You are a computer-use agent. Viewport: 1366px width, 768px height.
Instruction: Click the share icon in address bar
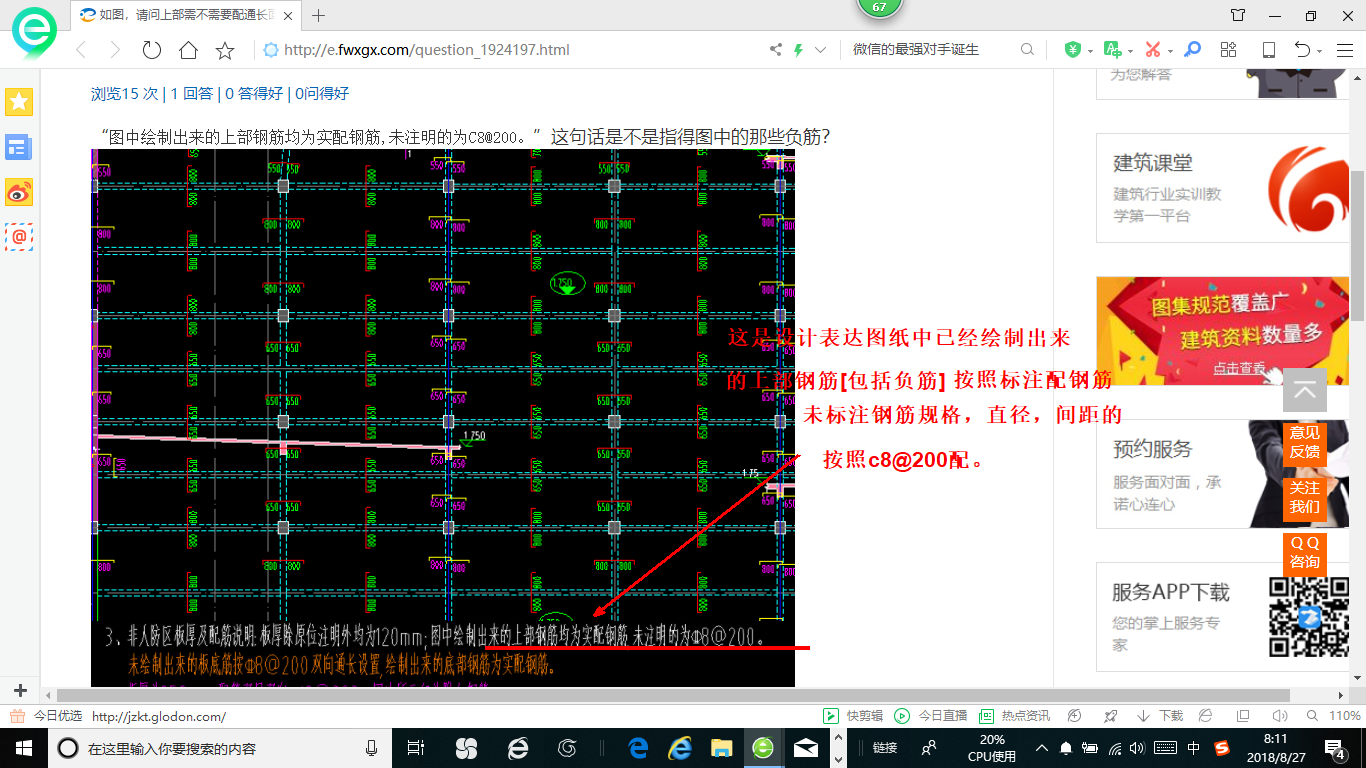point(775,50)
